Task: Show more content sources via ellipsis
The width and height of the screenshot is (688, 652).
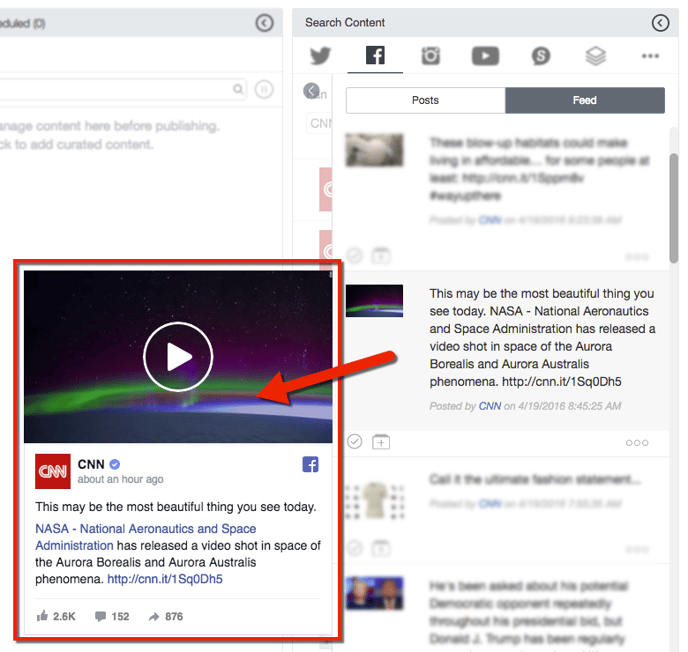Action: click(650, 56)
